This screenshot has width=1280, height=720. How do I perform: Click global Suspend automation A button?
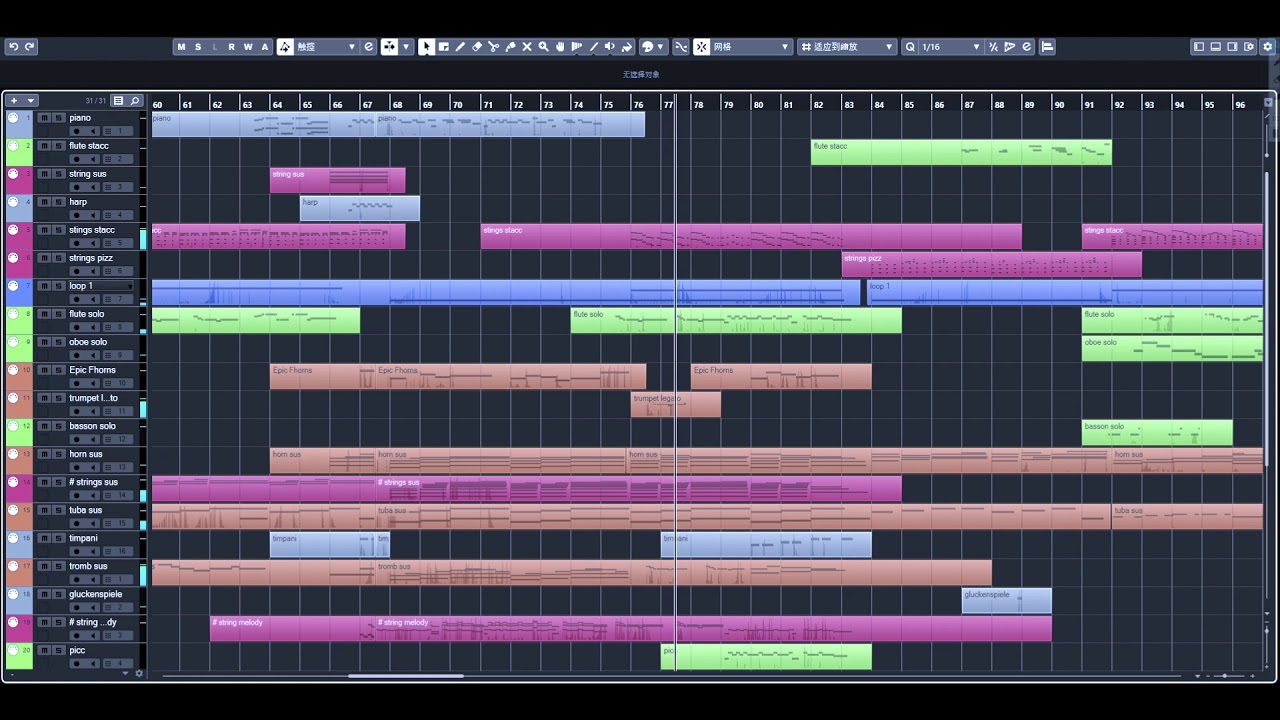click(x=264, y=47)
